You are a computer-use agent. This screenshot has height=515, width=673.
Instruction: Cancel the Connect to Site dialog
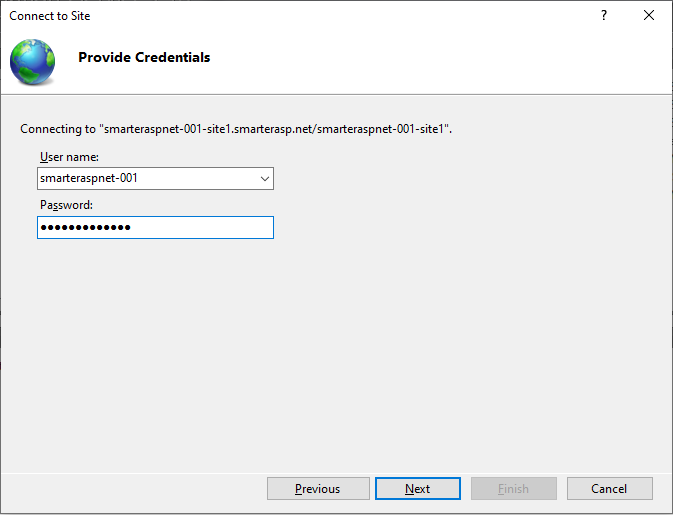(609, 488)
